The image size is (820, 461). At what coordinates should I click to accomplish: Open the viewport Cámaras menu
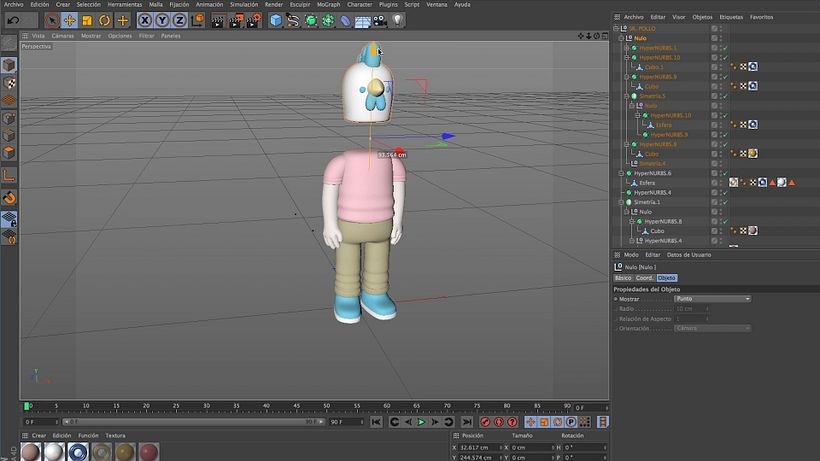coord(63,36)
